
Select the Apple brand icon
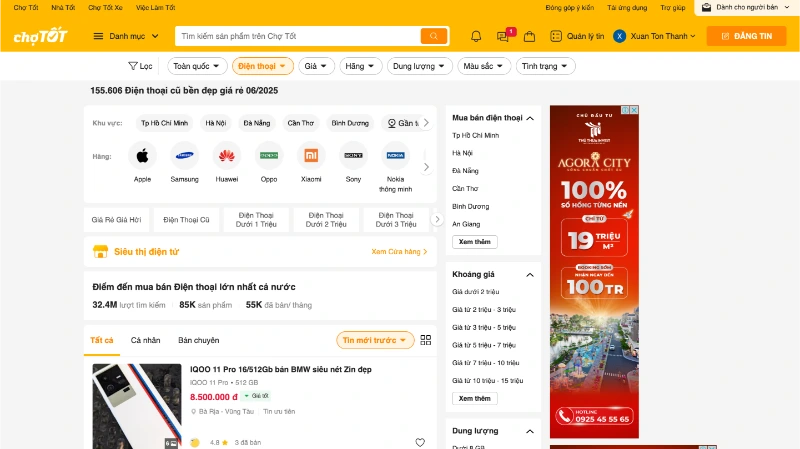coord(142,156)
